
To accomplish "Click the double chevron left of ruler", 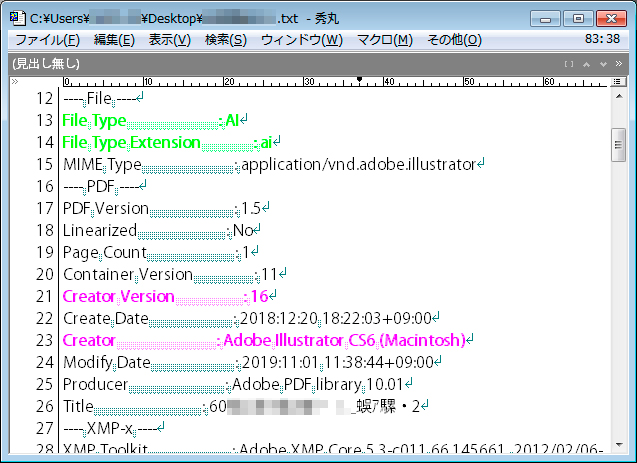I will tap(15, 82).
